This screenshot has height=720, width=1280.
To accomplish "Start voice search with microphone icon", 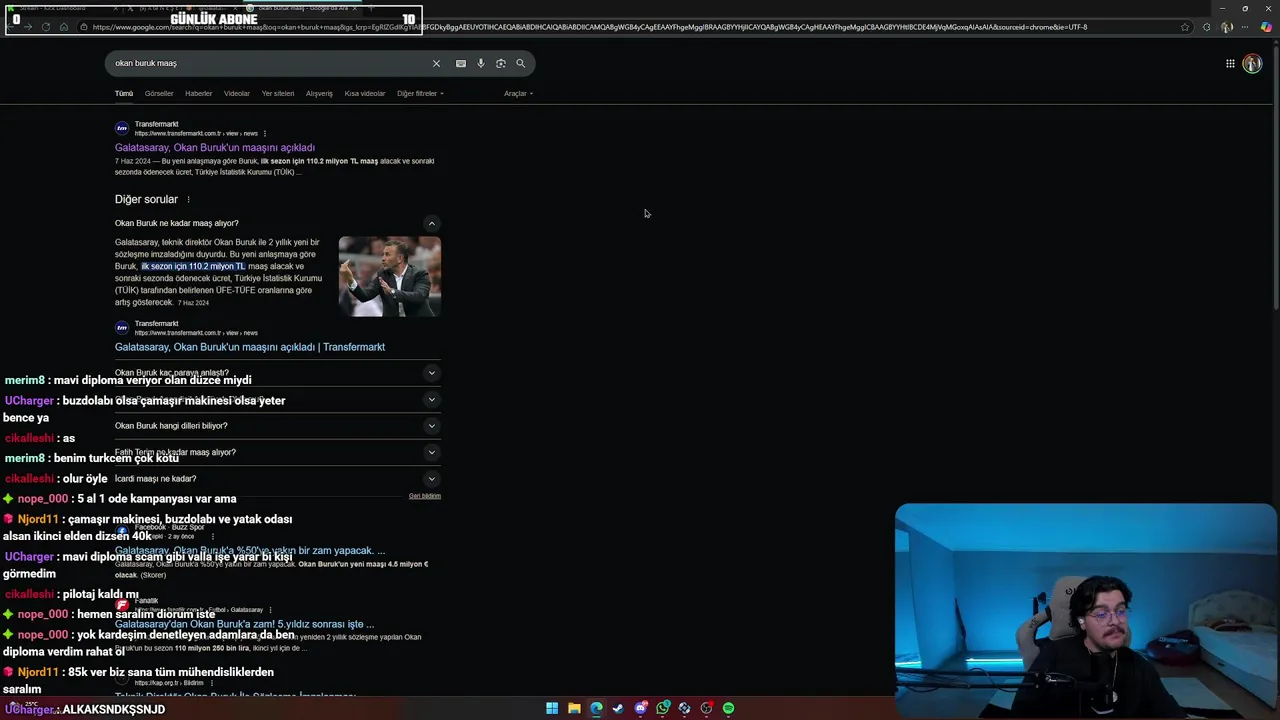I will [480, 63].
